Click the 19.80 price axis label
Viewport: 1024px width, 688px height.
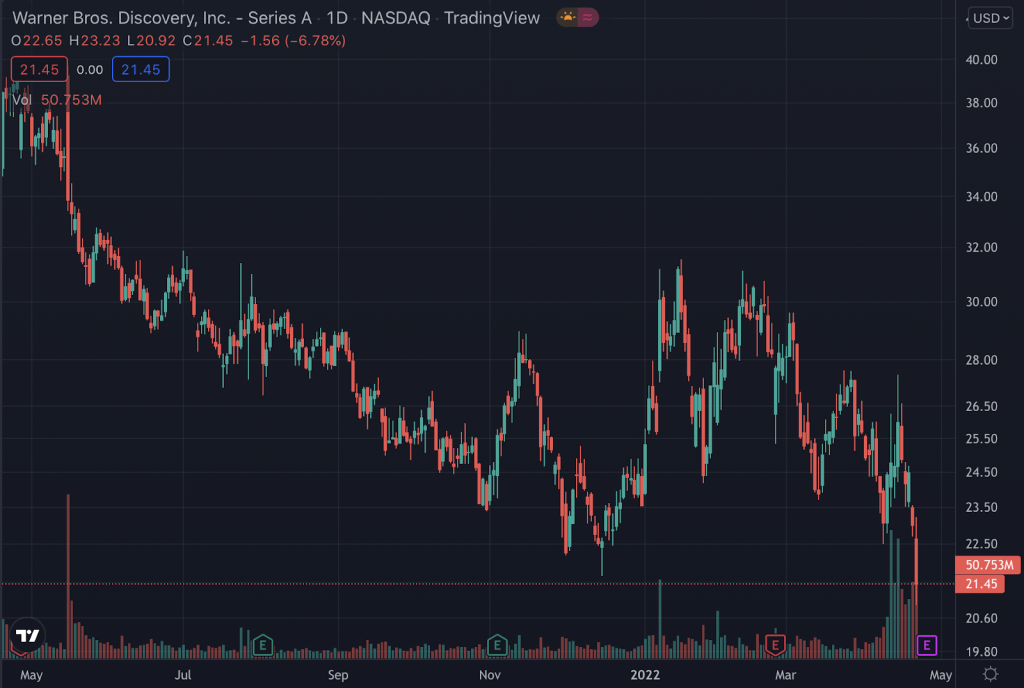pos(982,651)
